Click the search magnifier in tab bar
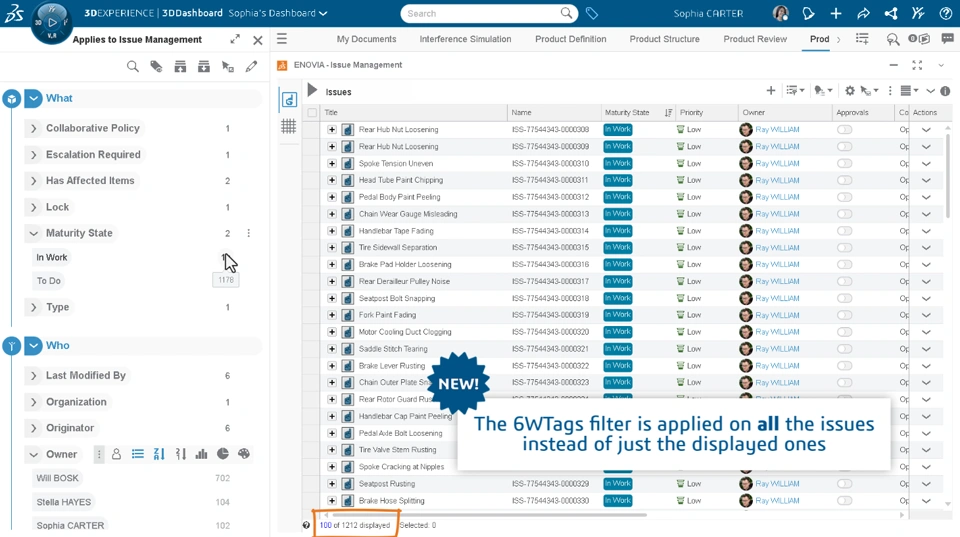This screenshot has height=537, width=960. 893,39
